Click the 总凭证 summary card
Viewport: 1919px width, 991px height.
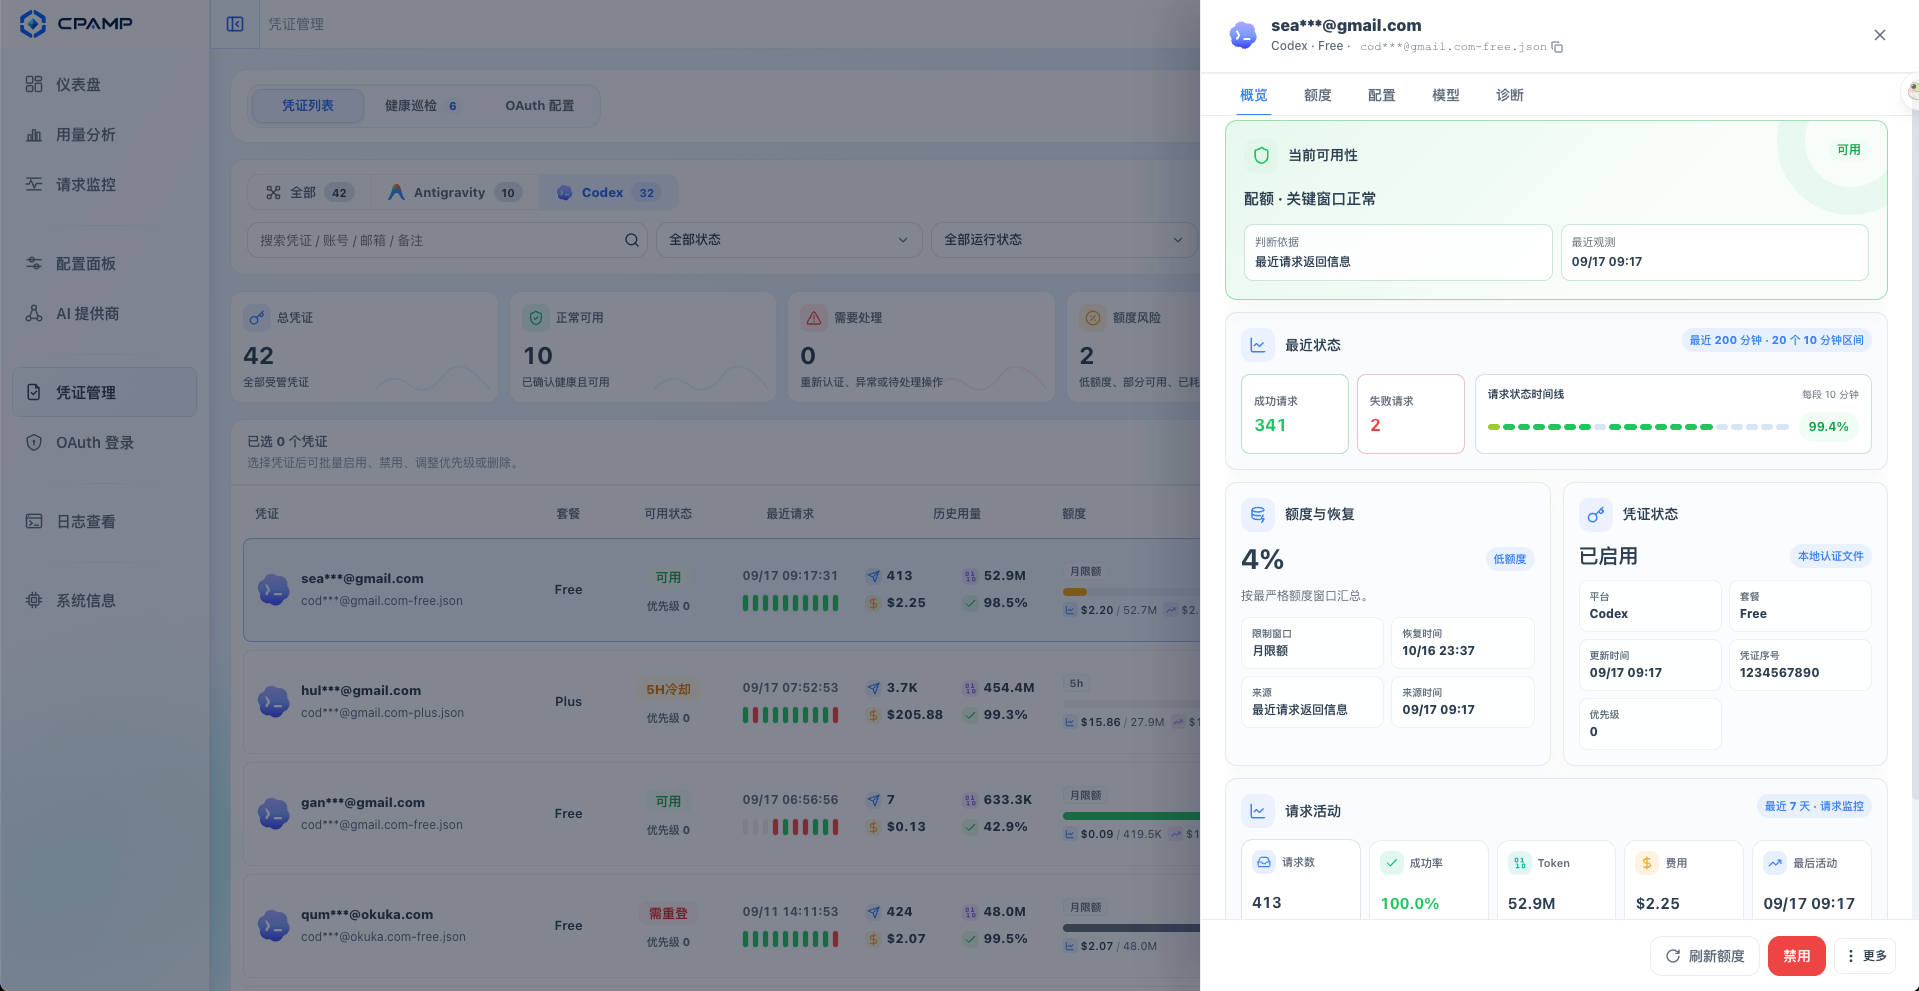click(364, 347)
